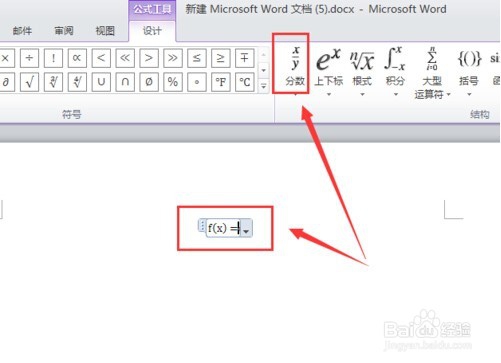Screen dimensions: 501x363
Task: Insert the greater-than symbol
Action: [149, 58]
